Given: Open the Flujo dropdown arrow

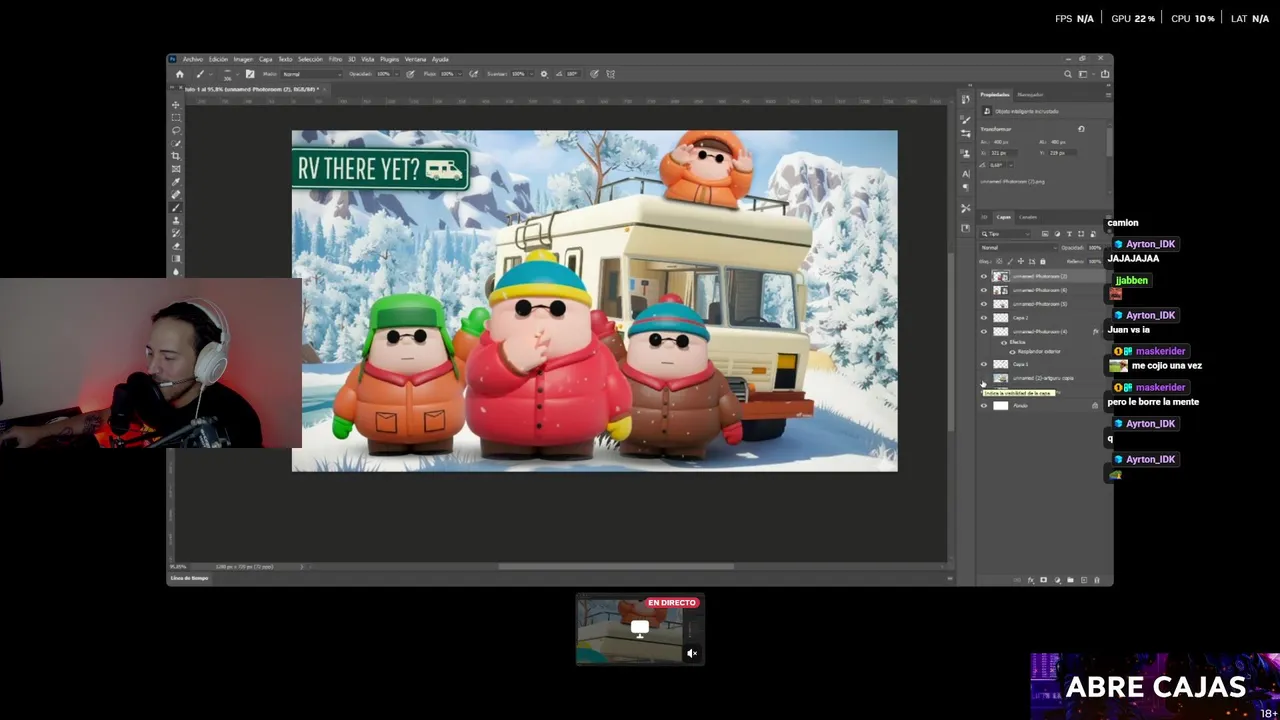Looking at the screenshot, I should 460,74.
